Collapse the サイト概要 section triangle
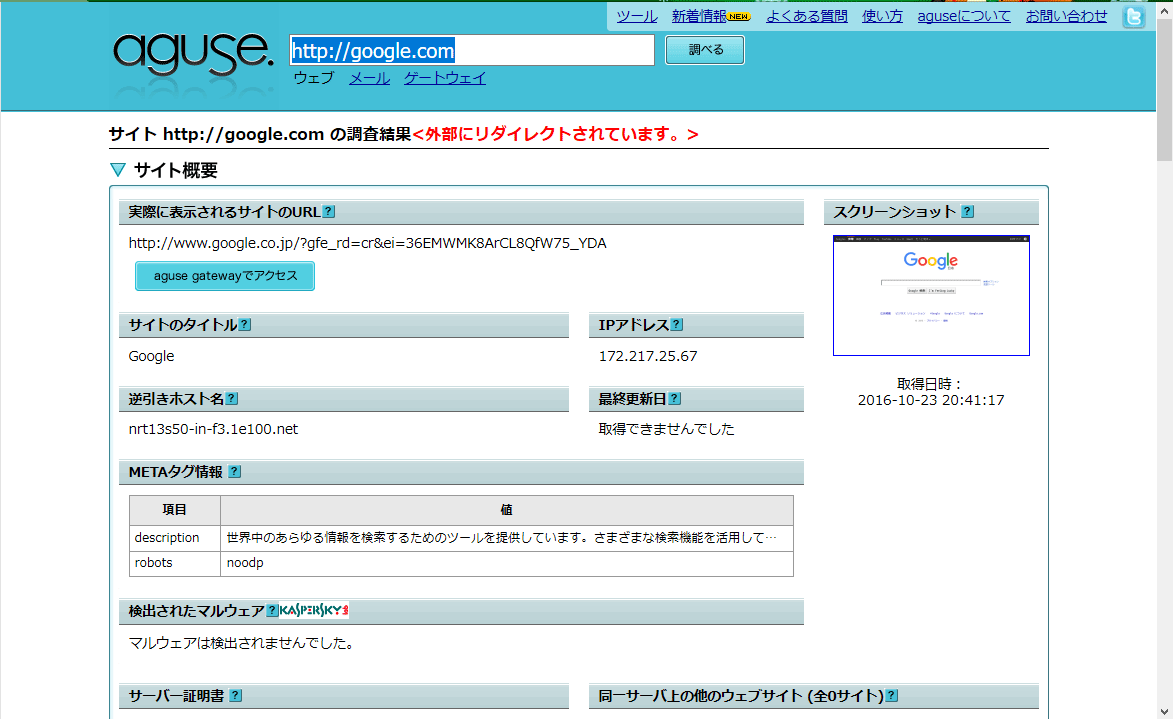 click(x=118, y=171)
